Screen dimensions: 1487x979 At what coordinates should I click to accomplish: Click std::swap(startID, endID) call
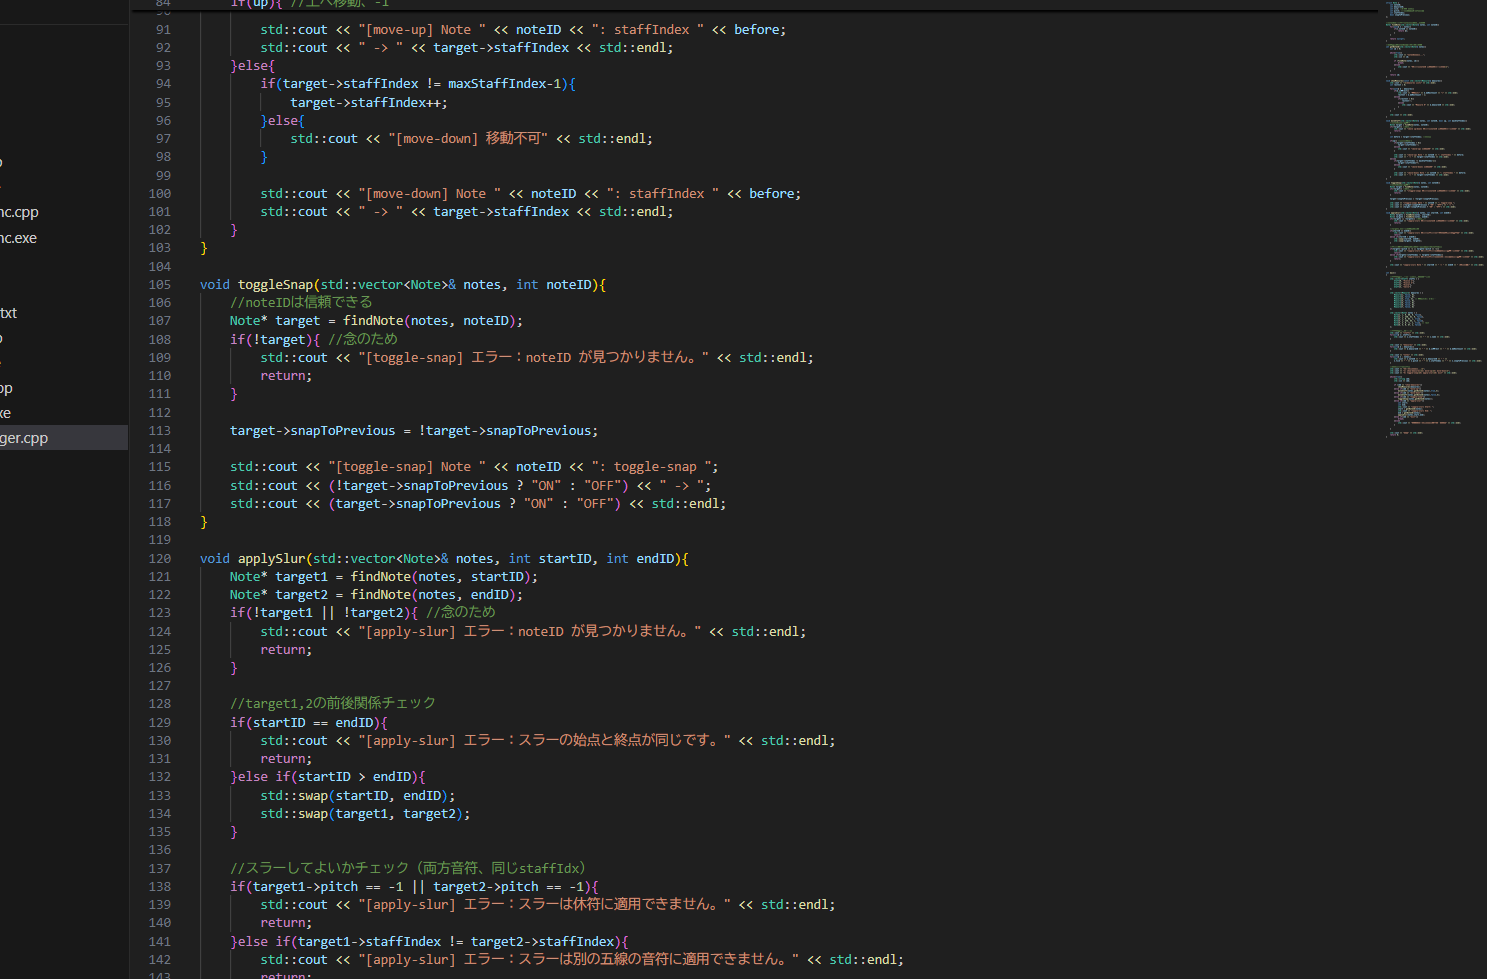(357, 796)
